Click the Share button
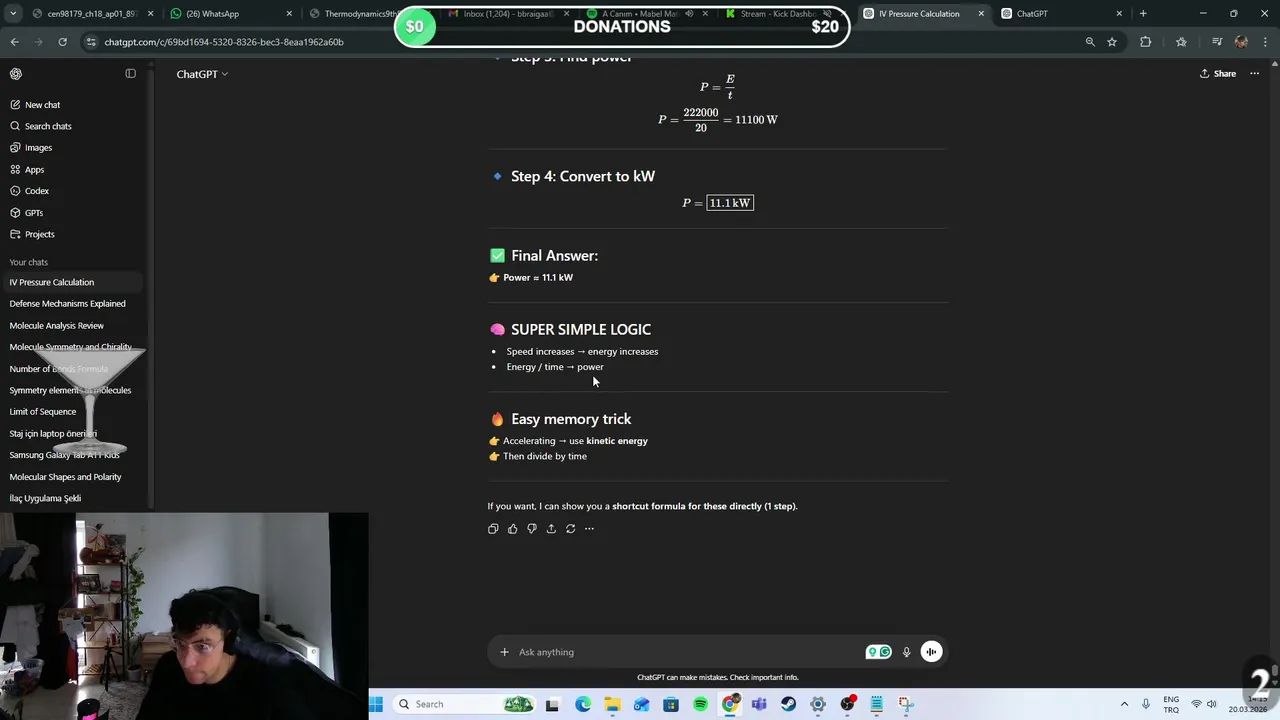Screen dimensions: 1280x720 (x=1218, y=74)
